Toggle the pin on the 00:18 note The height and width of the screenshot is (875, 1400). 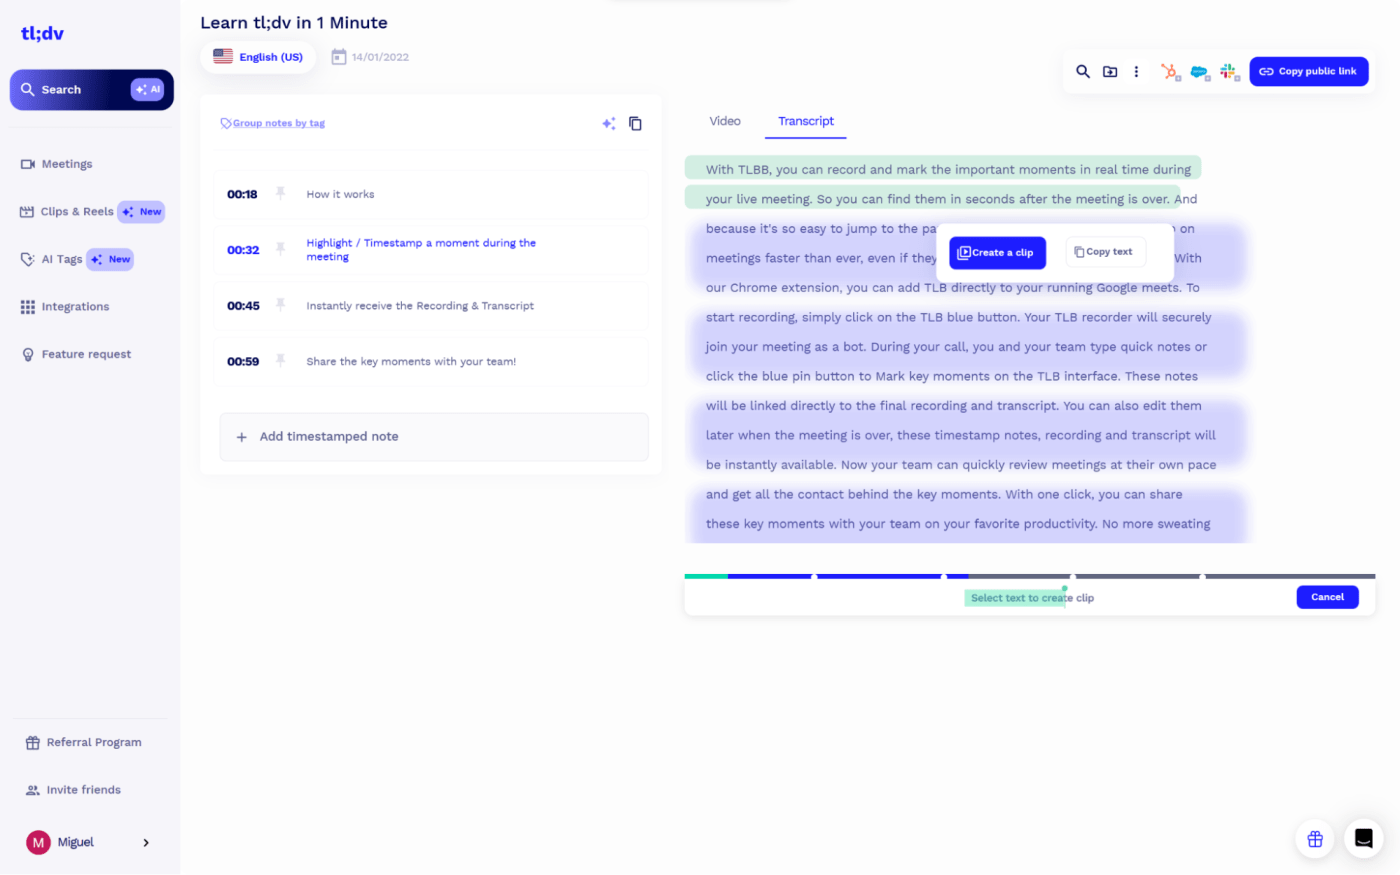(281, 193)
